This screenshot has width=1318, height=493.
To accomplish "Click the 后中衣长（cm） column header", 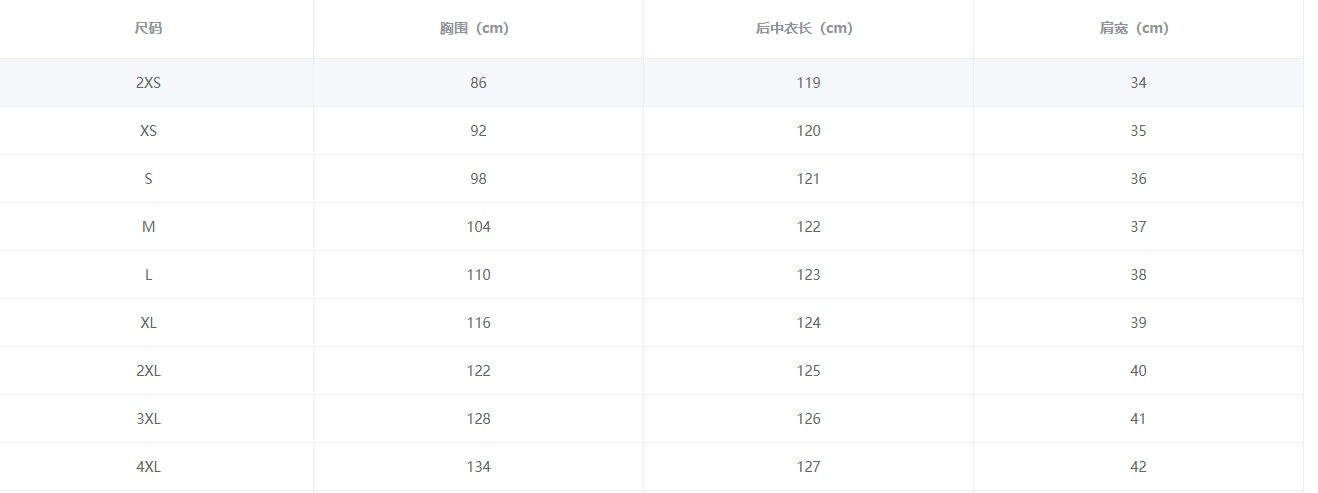I will pyautogui.click(x=808, y=28).
